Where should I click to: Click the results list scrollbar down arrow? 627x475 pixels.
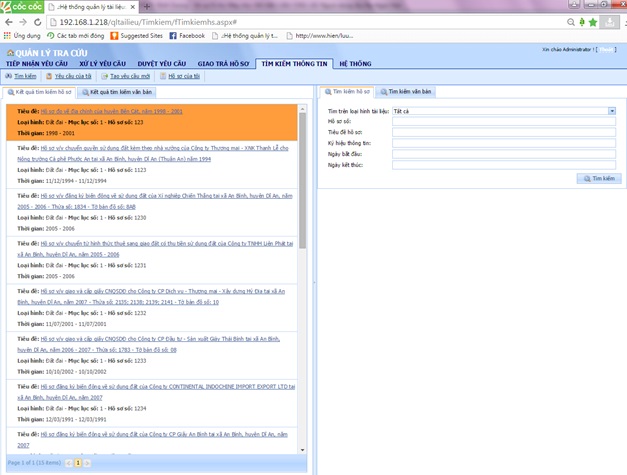303,450
